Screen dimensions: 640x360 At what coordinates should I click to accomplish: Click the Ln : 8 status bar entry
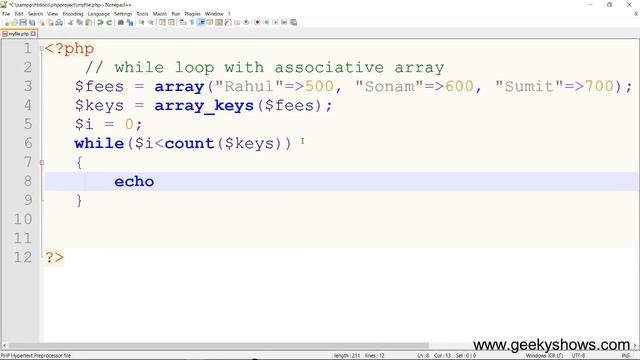click(x=423, y=356)
